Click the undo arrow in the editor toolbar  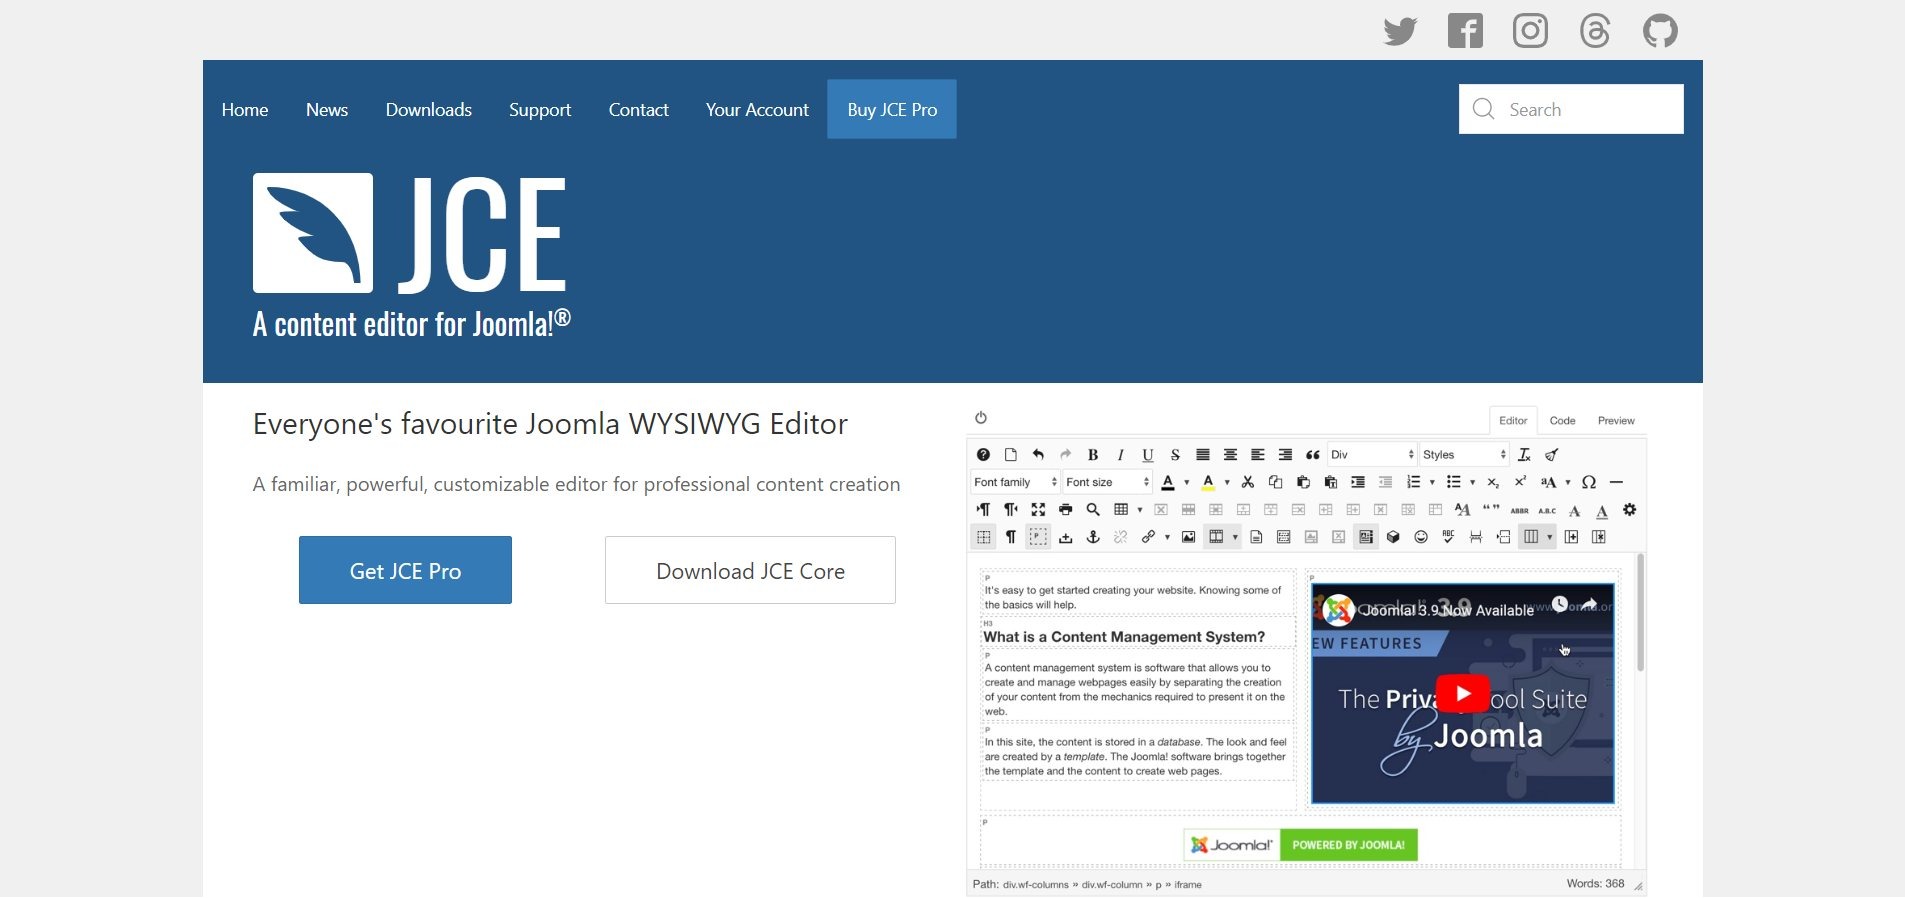(1038, 455)
